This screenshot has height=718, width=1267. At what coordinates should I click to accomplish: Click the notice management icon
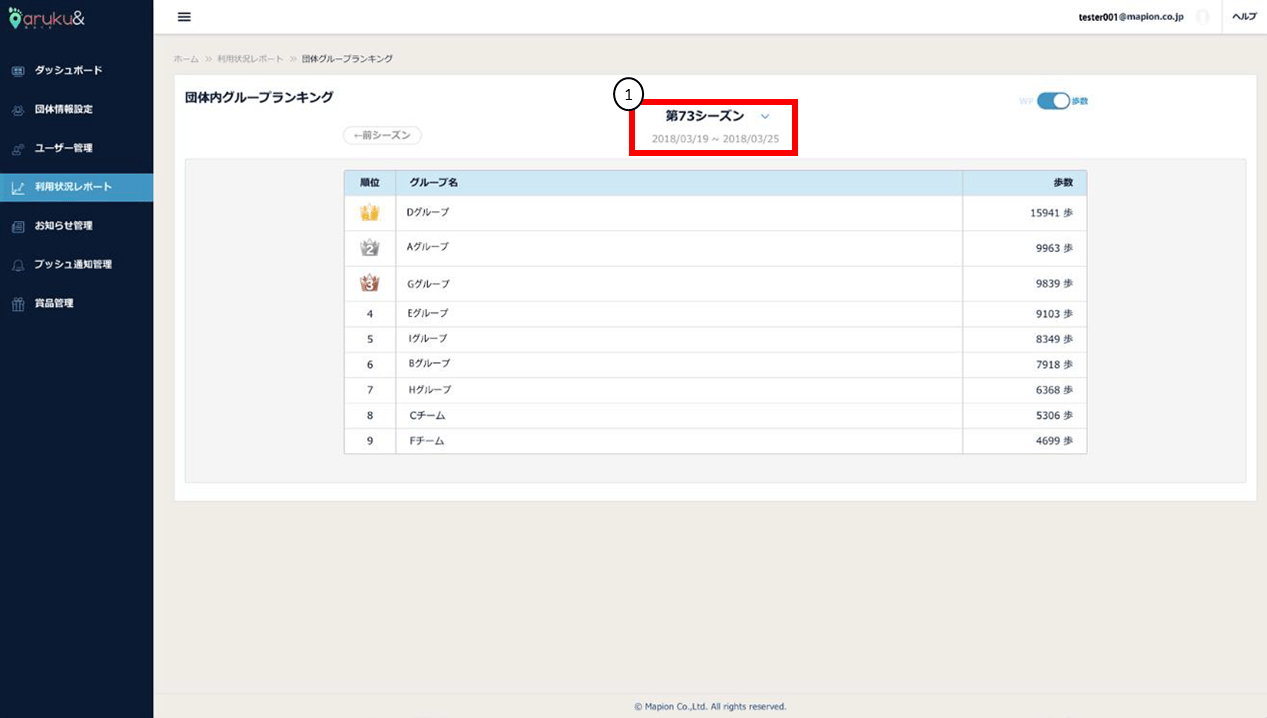(x=17, y=226)
